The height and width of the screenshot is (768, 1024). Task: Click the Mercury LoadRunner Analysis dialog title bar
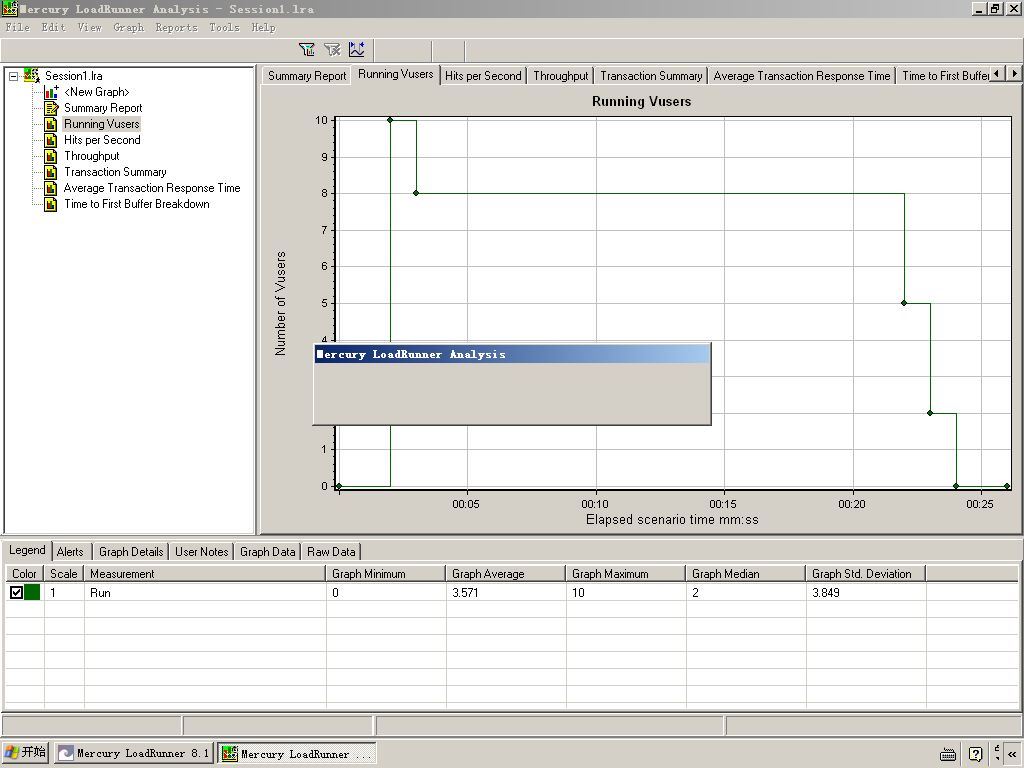coord(511,355)
